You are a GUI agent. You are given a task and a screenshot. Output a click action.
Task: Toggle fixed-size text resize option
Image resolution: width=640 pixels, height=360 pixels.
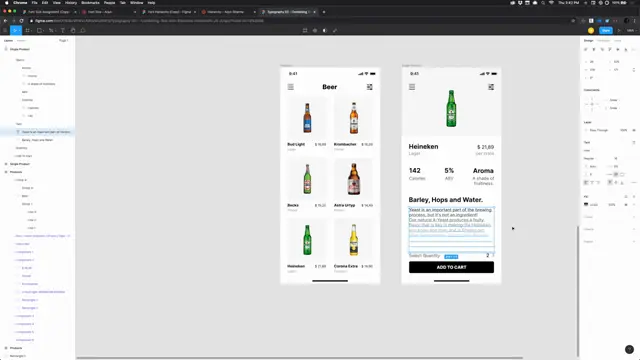[622, 174]
